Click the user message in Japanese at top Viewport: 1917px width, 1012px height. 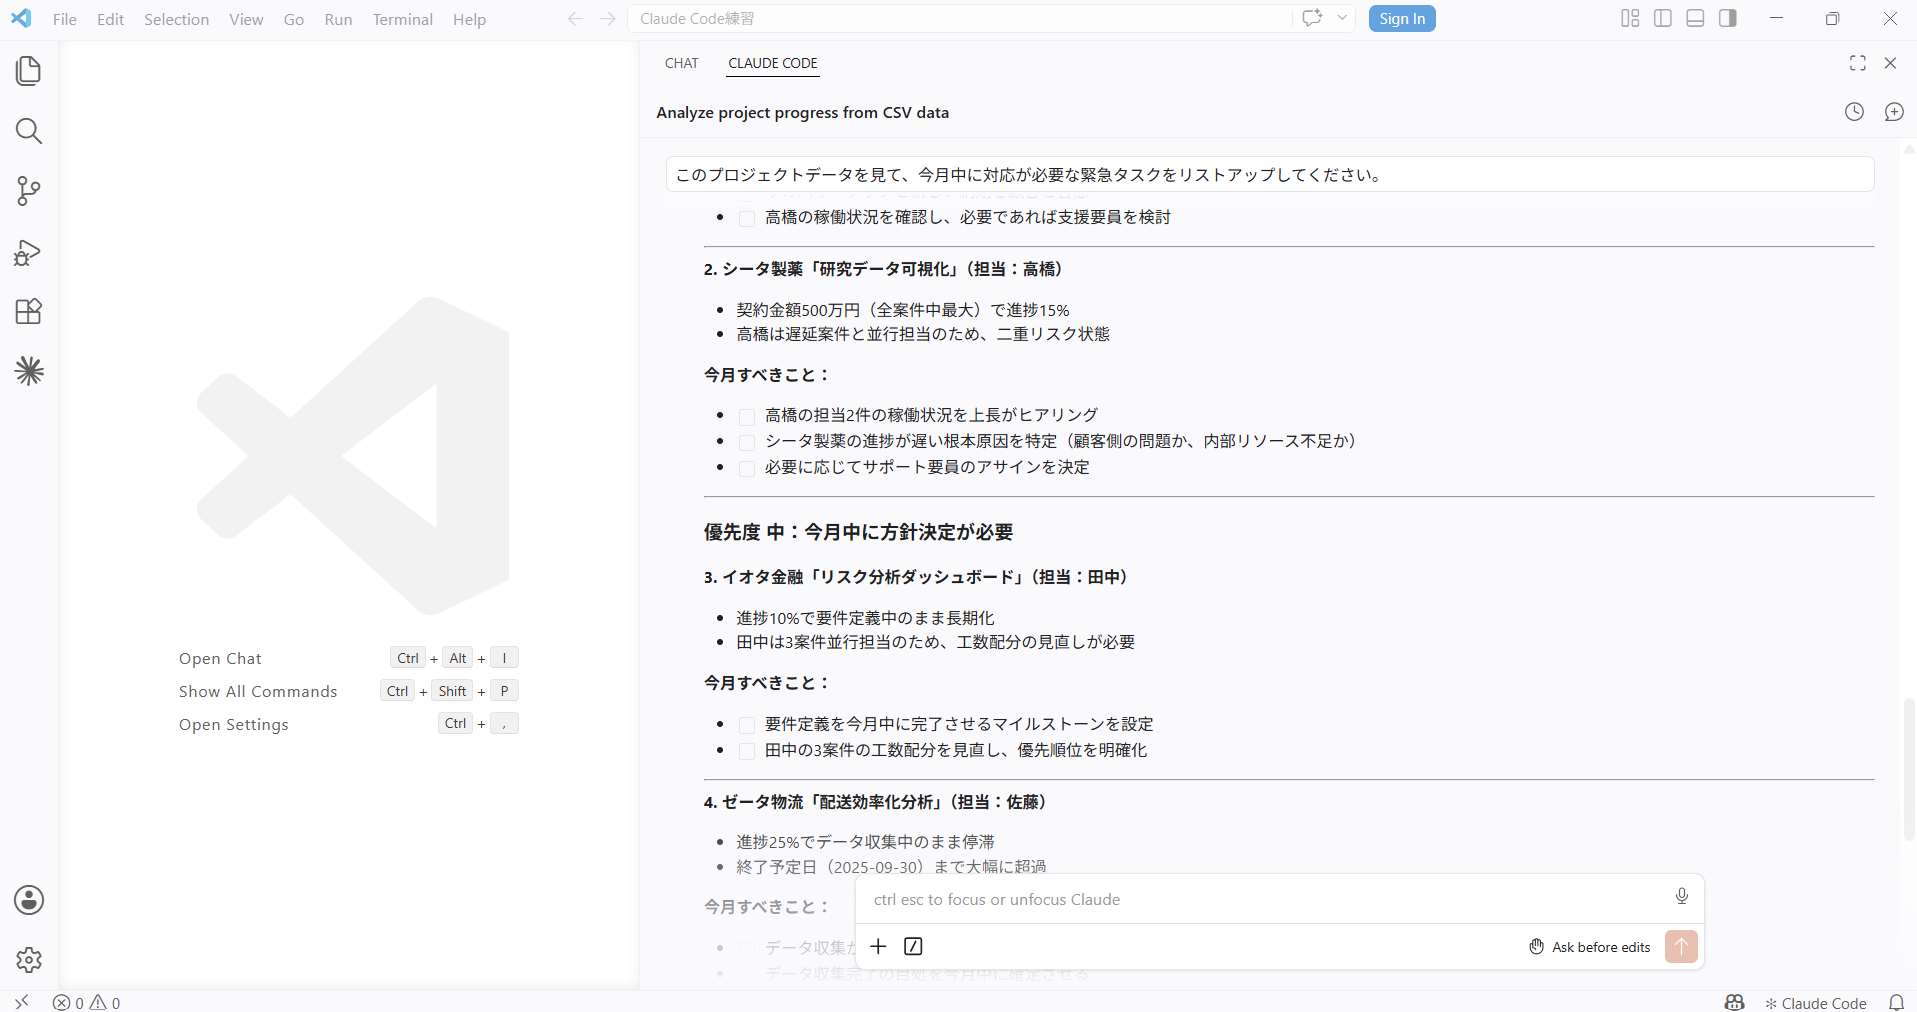1270,174
